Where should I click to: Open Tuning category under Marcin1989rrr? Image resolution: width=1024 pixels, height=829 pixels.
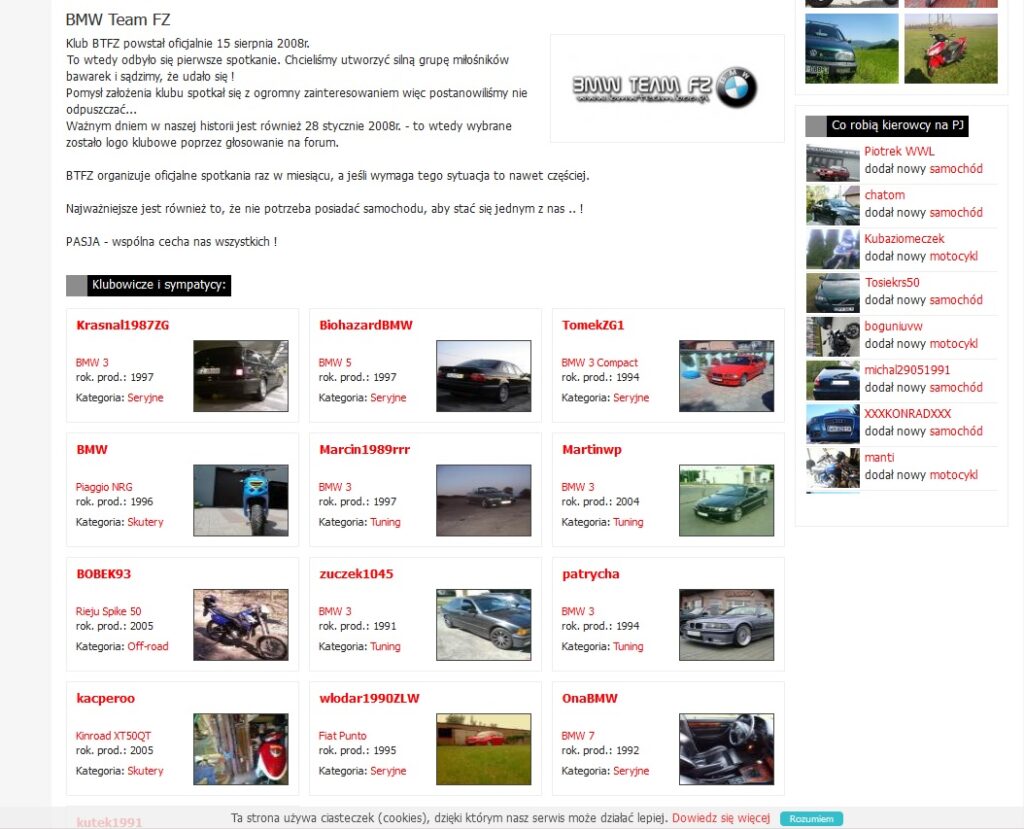385,522
